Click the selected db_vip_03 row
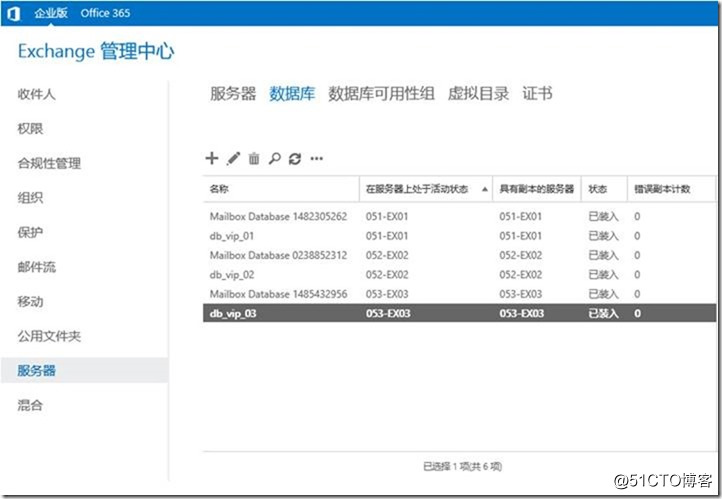This screenshot has width=722, height=499. [x=460, y=313]
